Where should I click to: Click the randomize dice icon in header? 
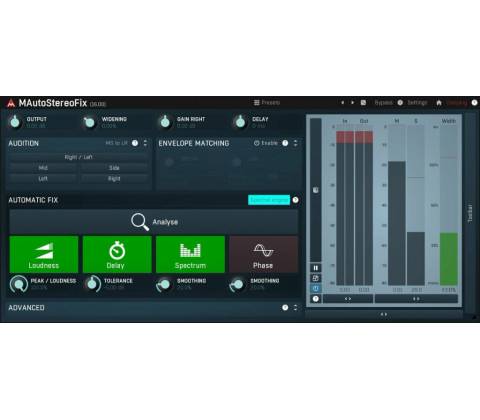point(363,103)
